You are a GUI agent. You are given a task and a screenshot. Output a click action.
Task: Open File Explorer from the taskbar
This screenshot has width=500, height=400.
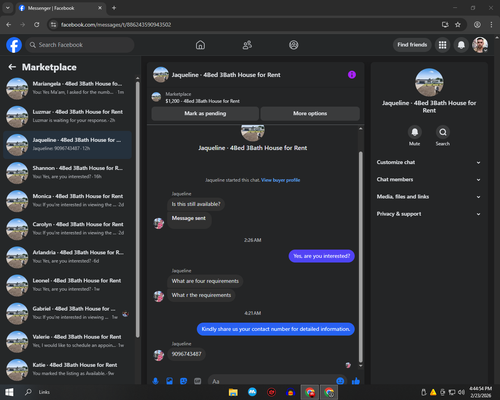pos(233,392)
